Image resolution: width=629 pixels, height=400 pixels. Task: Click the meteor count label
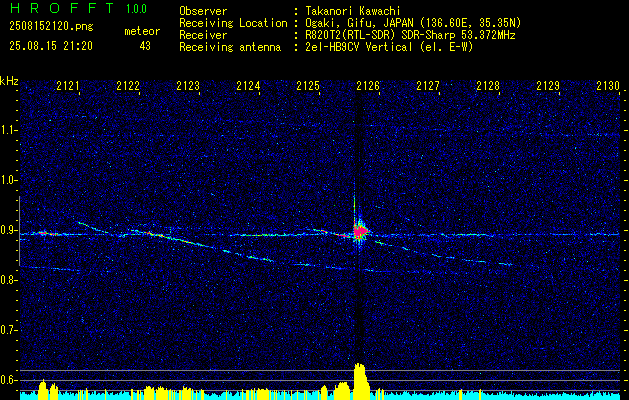coord(142,31)
